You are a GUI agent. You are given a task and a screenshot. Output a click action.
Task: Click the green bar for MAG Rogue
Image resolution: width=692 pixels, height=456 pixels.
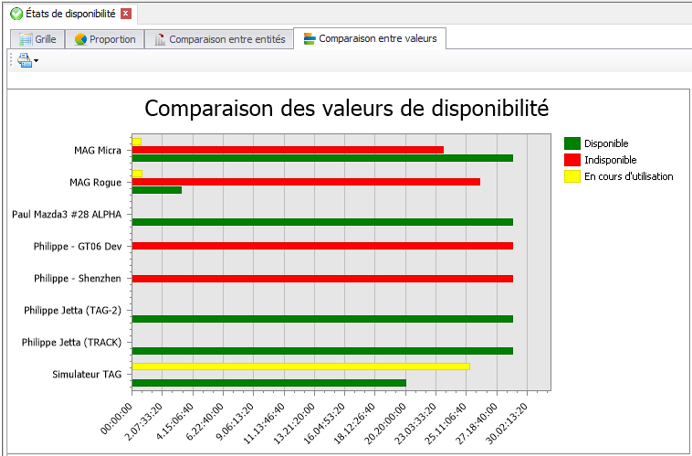click(156, 190)
